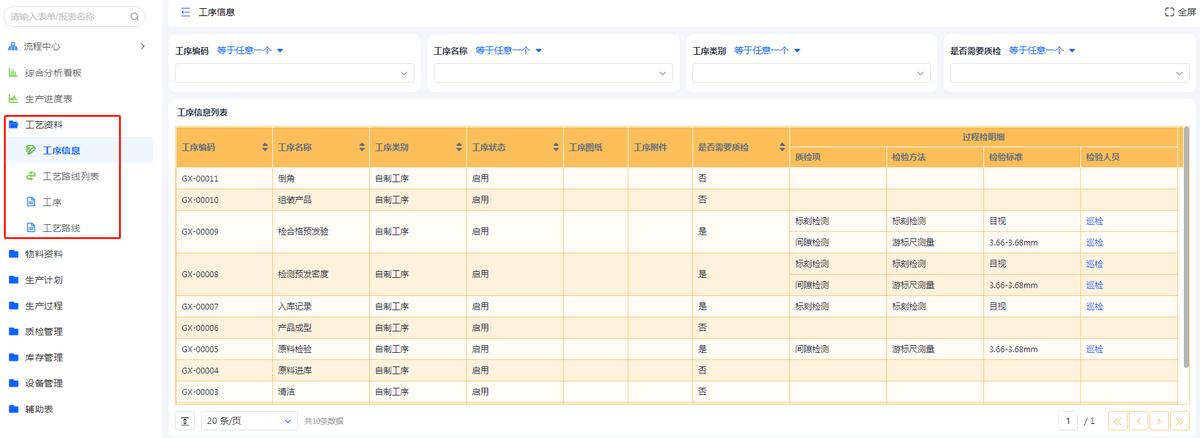Click cell GX-00009
Viewport: 1200px width, 438px height.
(223, 231)
